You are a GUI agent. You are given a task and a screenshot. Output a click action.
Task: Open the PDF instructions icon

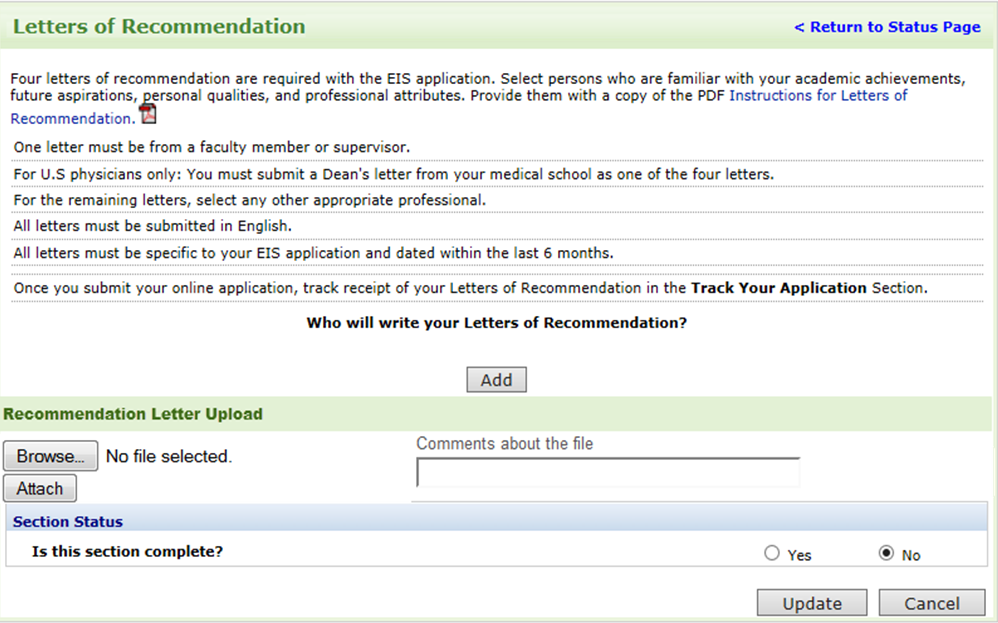(x=148, y=114)
